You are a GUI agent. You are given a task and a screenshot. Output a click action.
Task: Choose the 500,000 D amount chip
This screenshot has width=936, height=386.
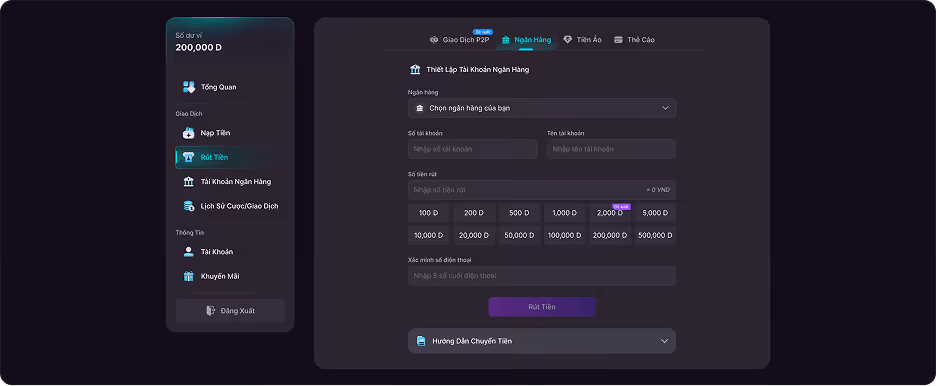[x=655, y=236]
